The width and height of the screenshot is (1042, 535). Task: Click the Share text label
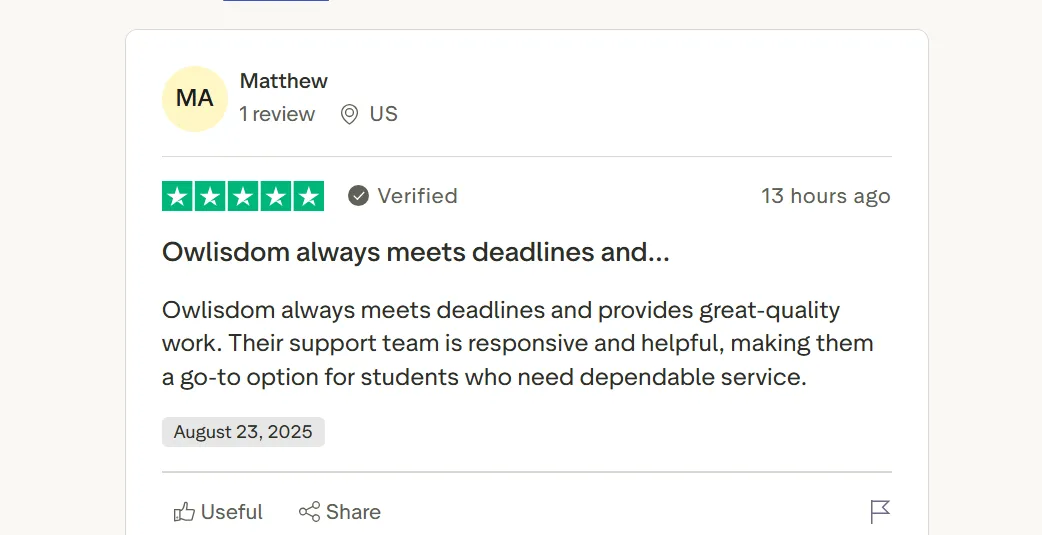pos(353,512)
